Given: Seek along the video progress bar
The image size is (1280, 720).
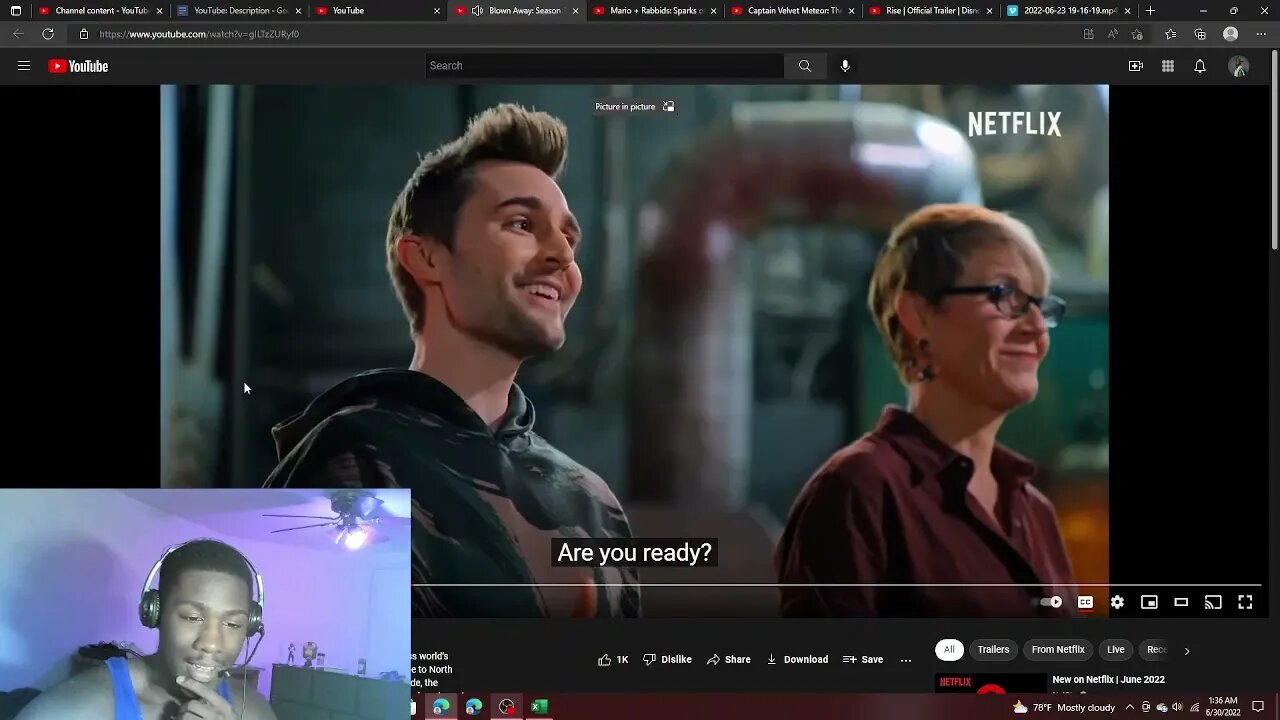Looking at the screenshot, I should 835,585.
